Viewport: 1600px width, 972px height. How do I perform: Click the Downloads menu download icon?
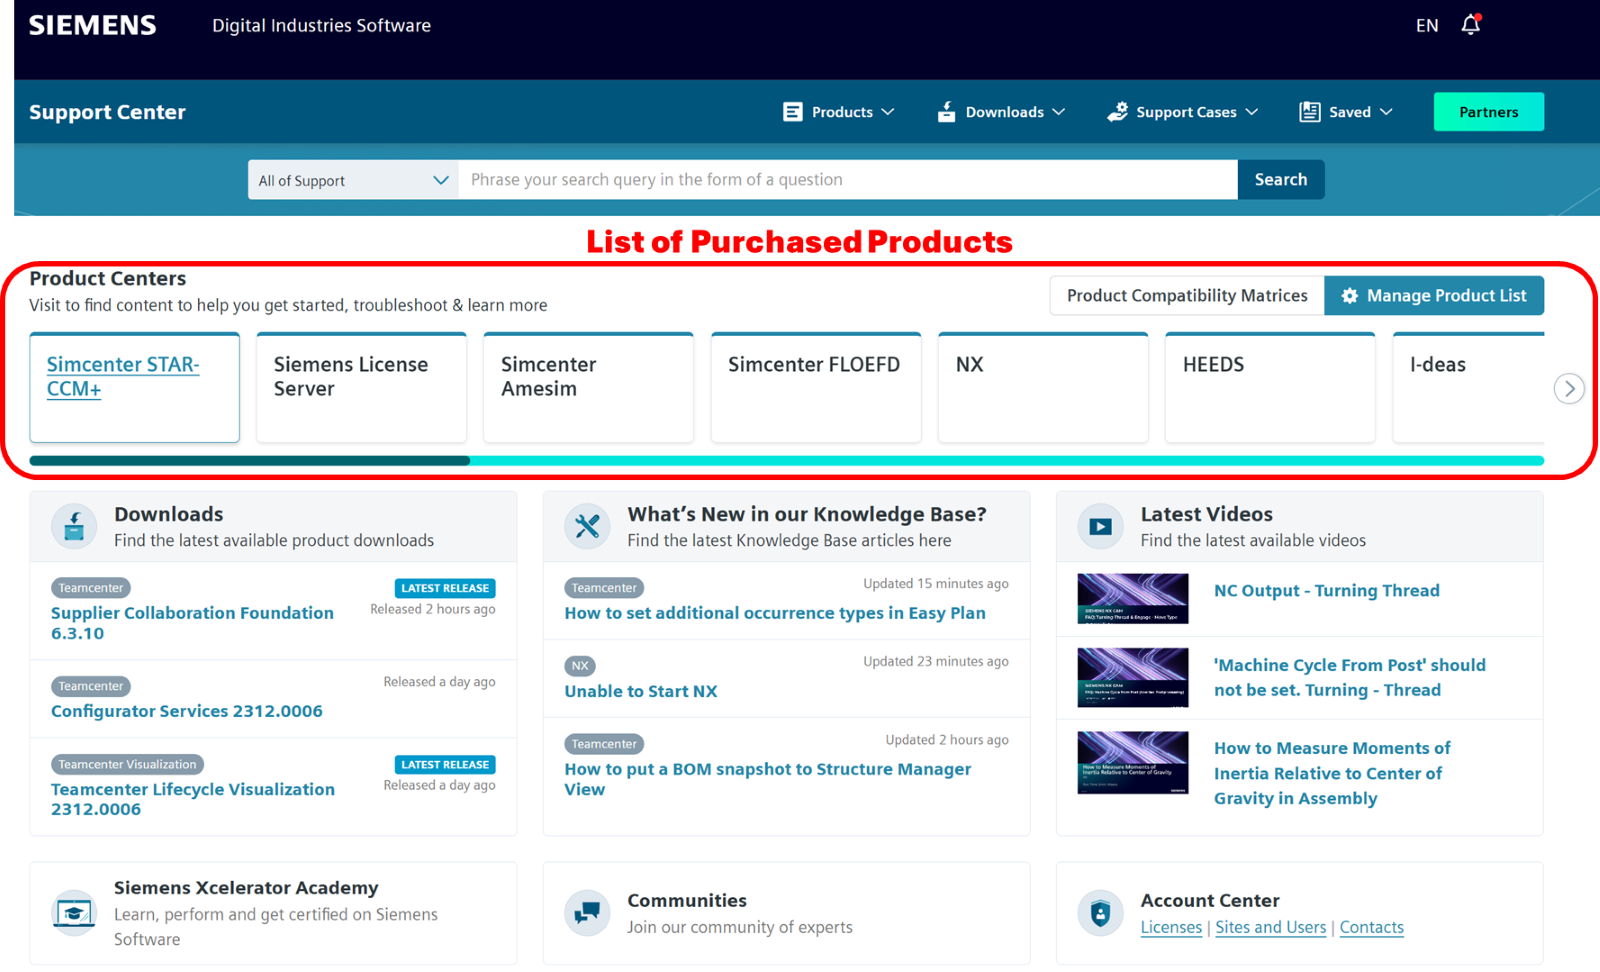click(946, 112)
